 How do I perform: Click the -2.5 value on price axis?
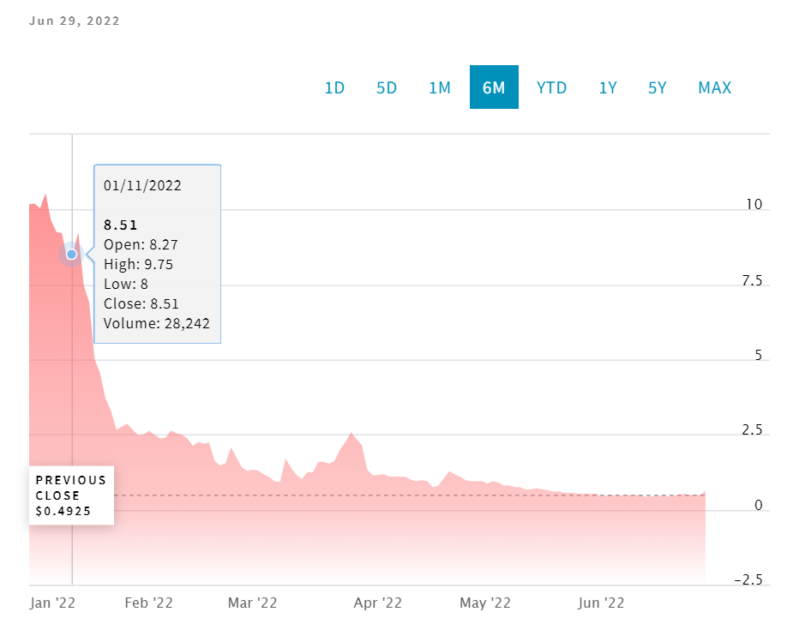(748, 580)
